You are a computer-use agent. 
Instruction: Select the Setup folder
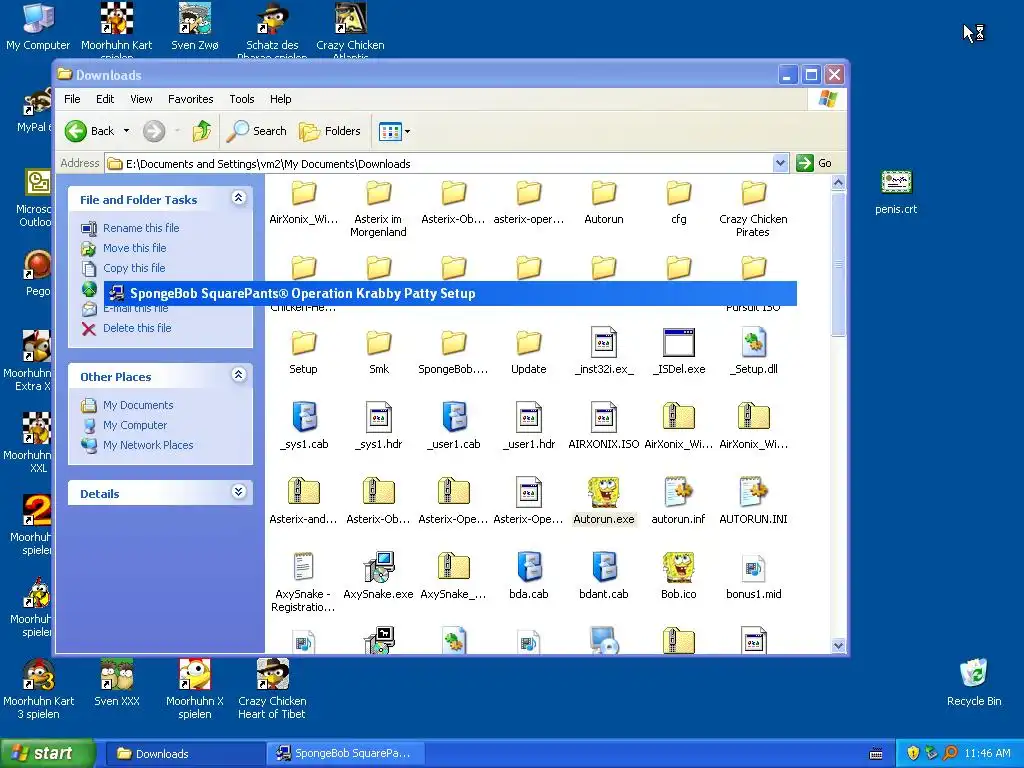[304, 353]
